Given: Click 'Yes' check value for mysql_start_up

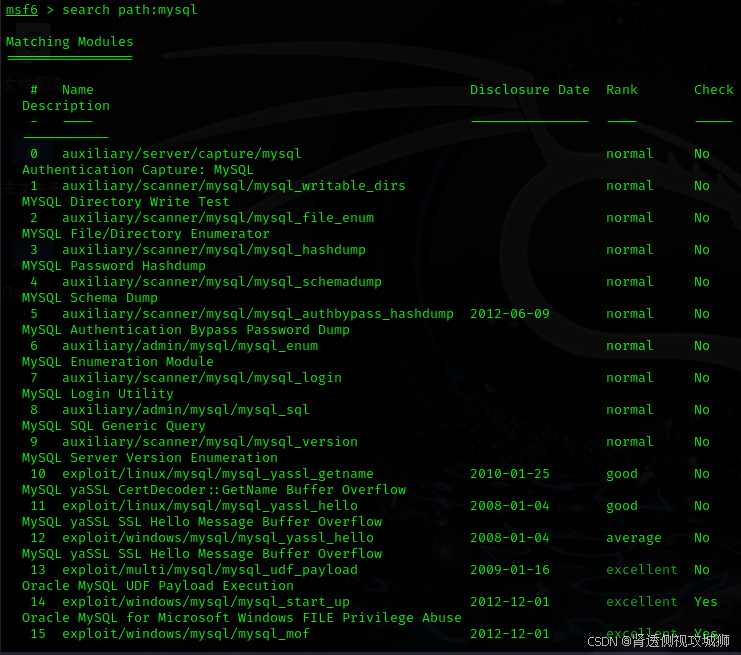Looking at the screenshot, I should 706,602.
